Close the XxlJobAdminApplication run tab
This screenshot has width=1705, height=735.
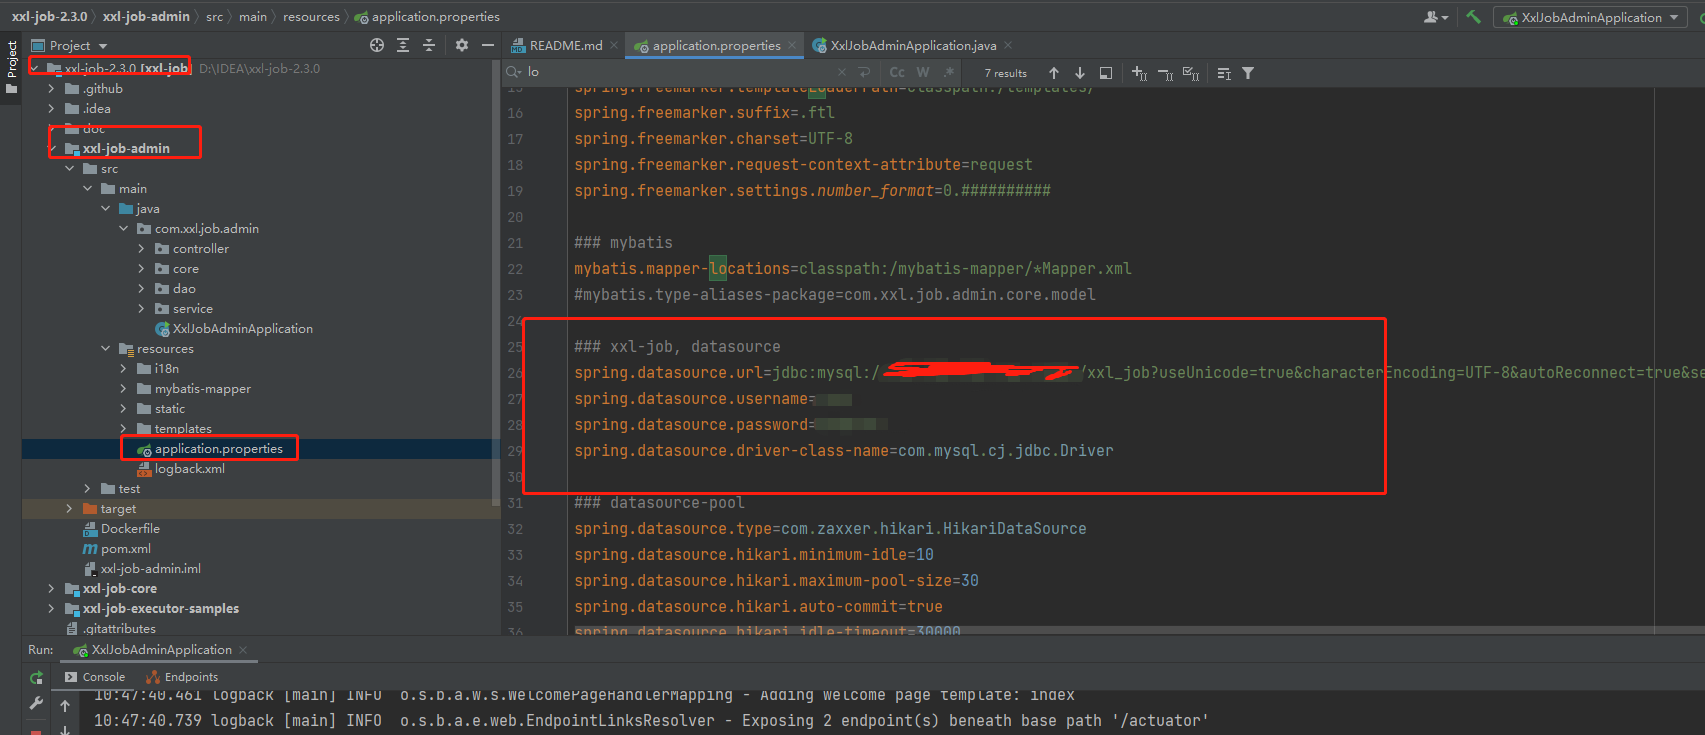[243, 650]
